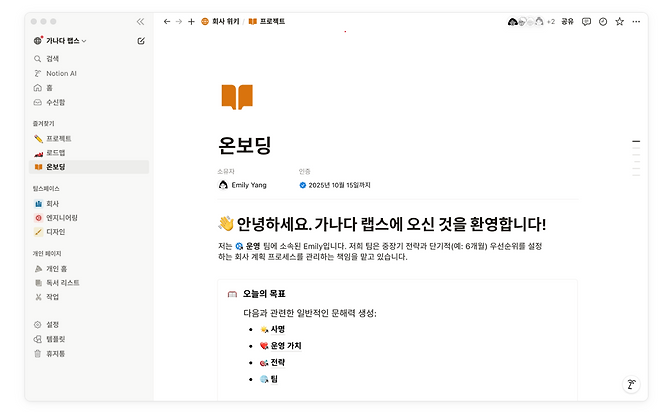
Task: Click the 공유 share button
Action: pyautogui.click(x=567, y=21)
